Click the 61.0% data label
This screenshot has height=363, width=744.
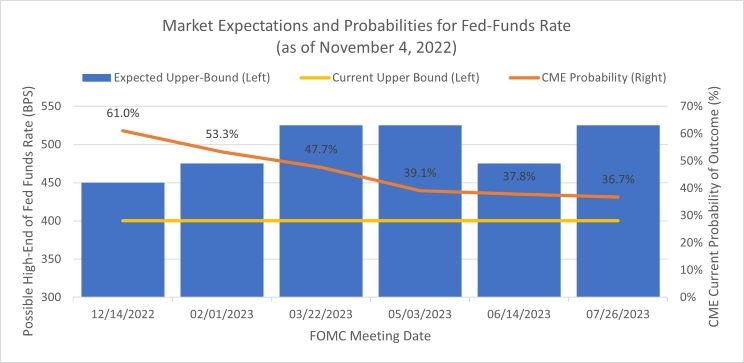coord(123,113)
